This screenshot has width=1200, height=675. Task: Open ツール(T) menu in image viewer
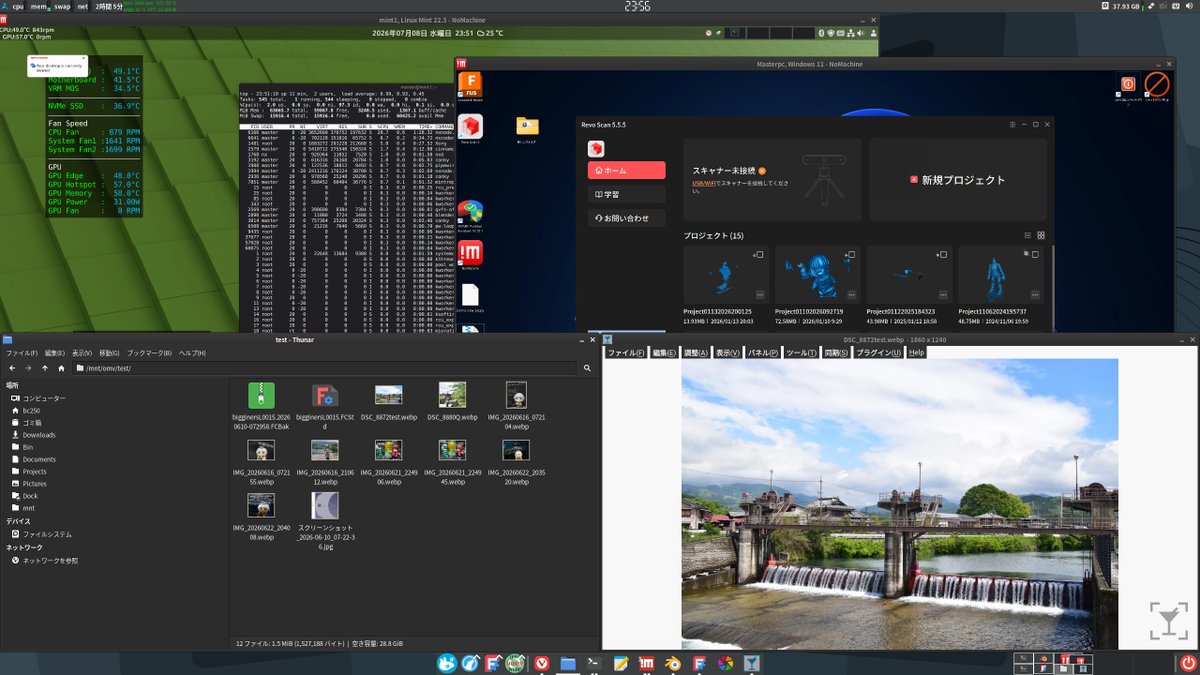[x=802, y=353]
